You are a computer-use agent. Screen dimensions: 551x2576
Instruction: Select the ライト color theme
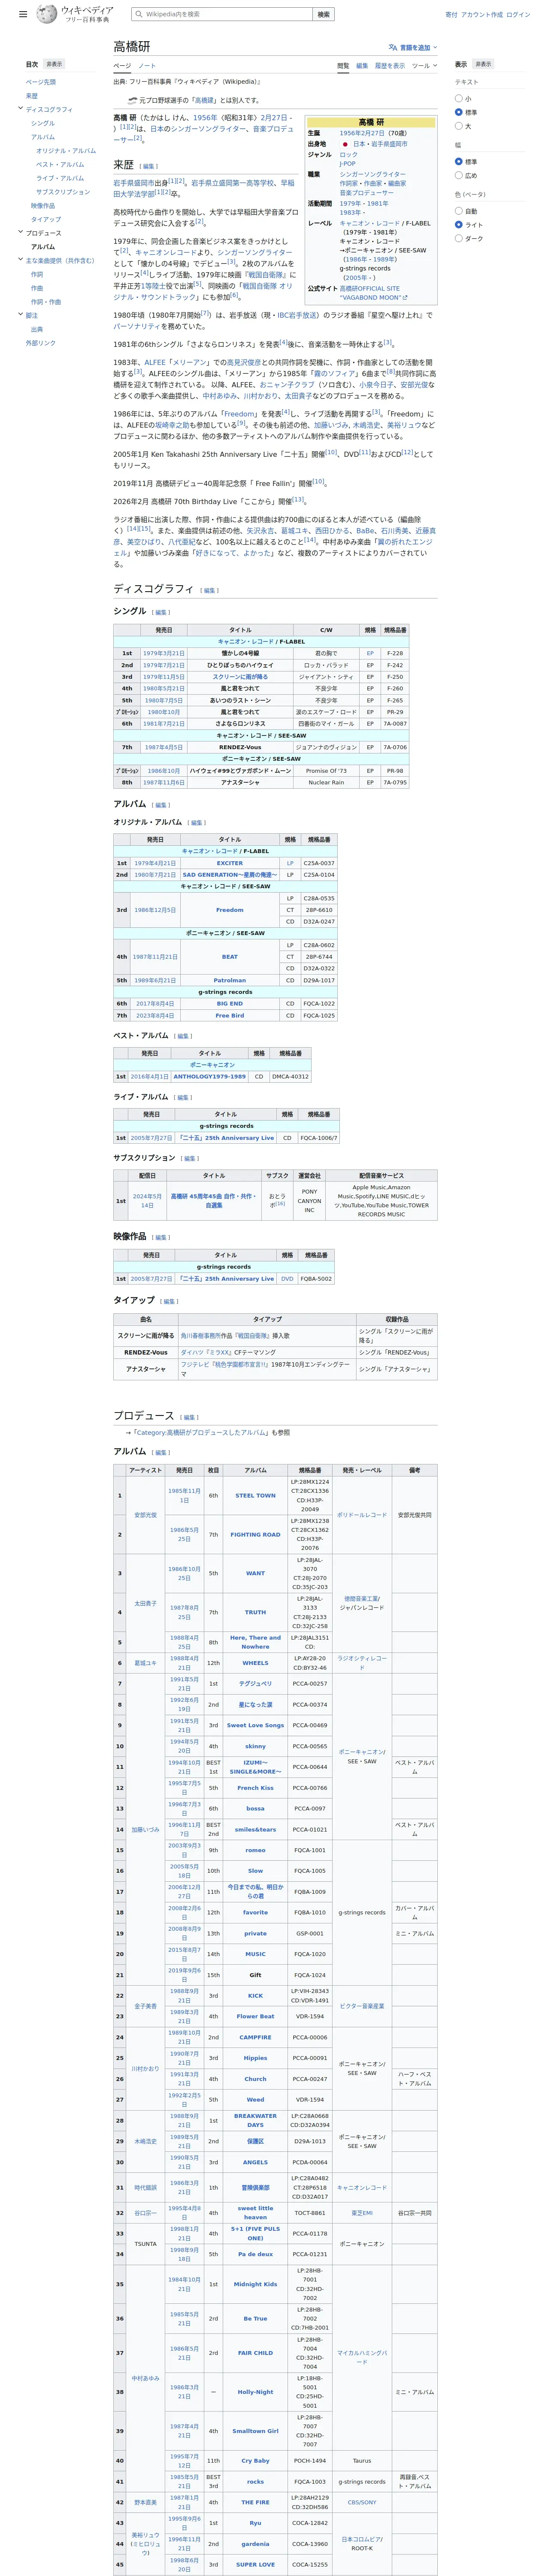tap(459, 225)
